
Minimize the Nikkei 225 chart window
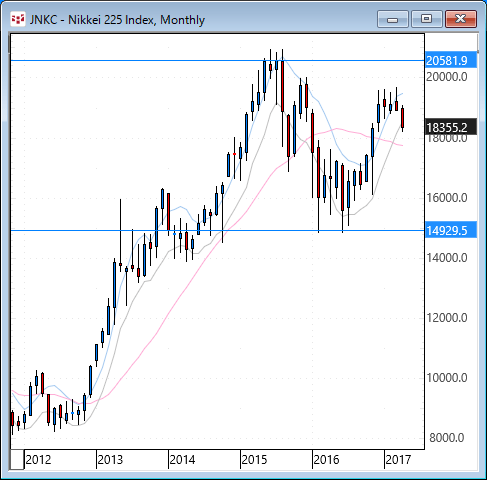click(393, 19)
